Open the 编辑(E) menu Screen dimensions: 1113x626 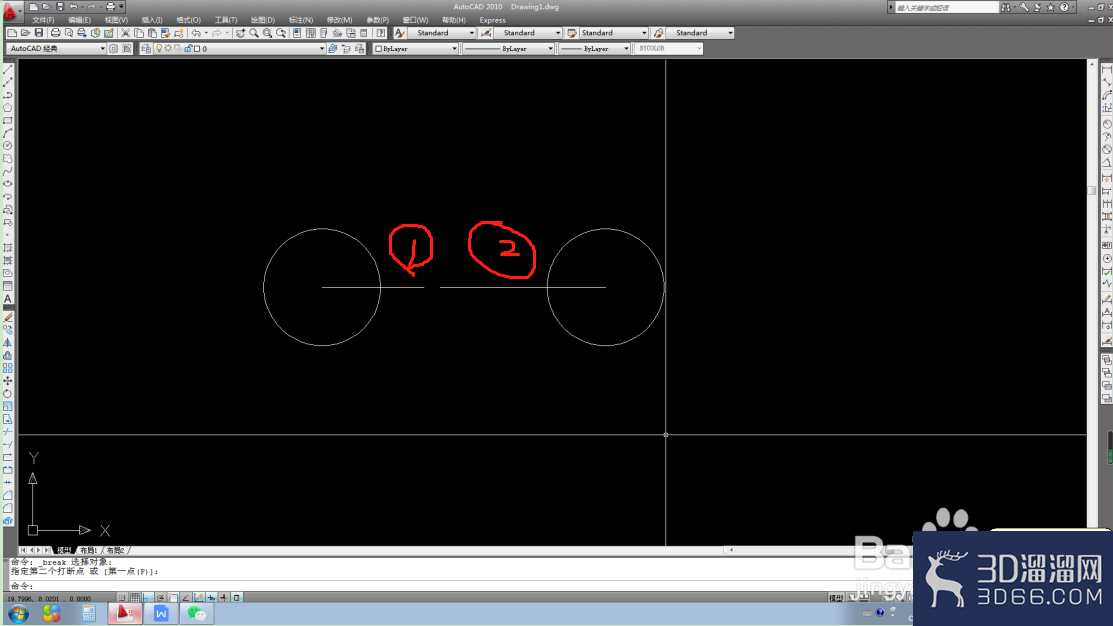click(79, 20)
